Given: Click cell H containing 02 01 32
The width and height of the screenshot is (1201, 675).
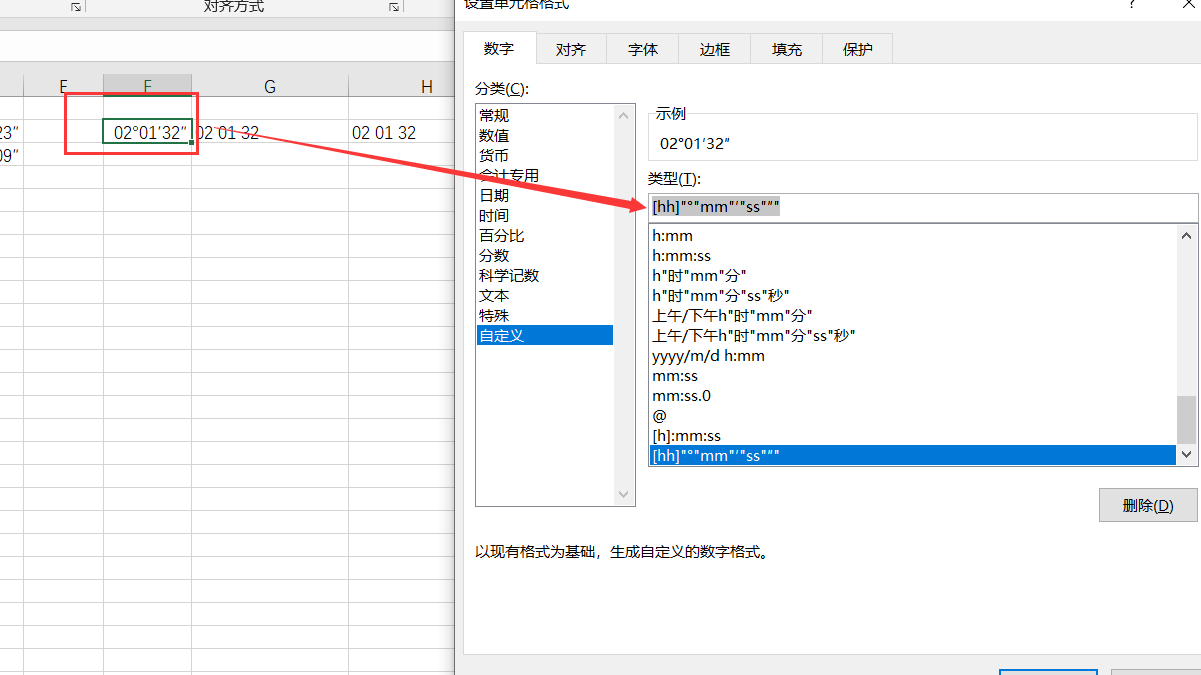Looking at the screenshot, I should [402, 132].
